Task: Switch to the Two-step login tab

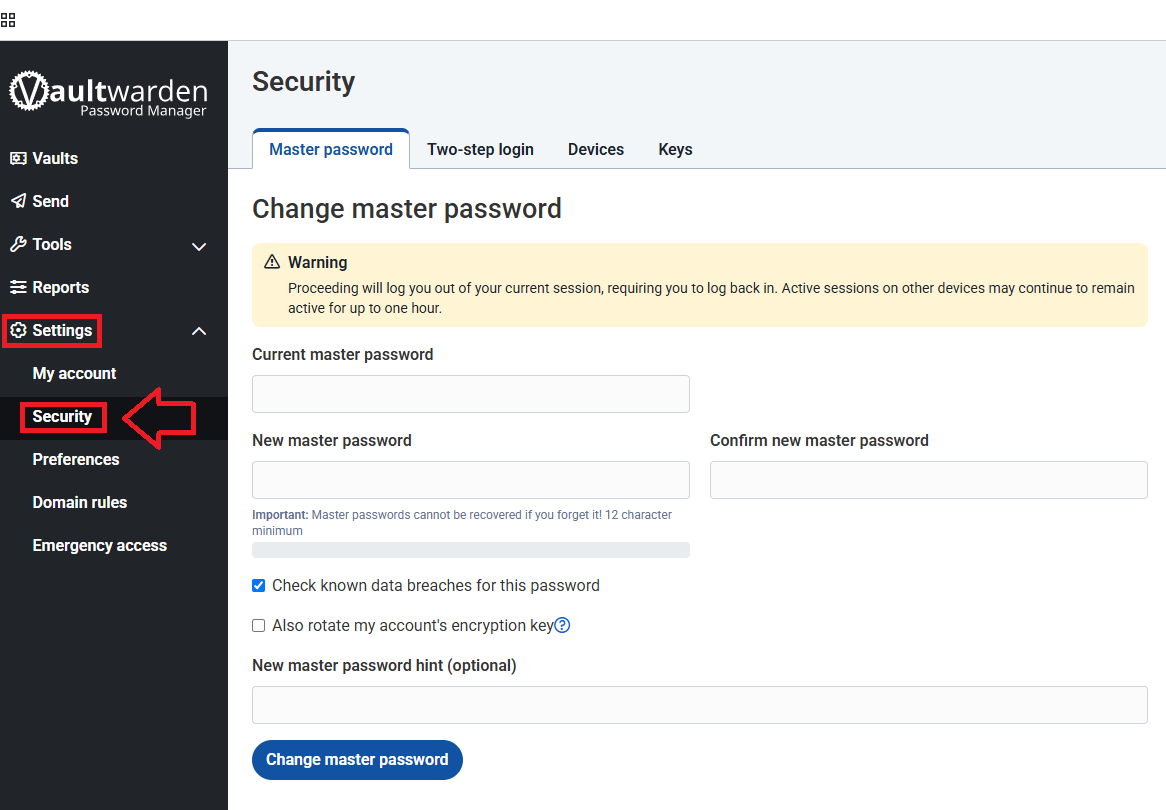Action: [480, 149]
